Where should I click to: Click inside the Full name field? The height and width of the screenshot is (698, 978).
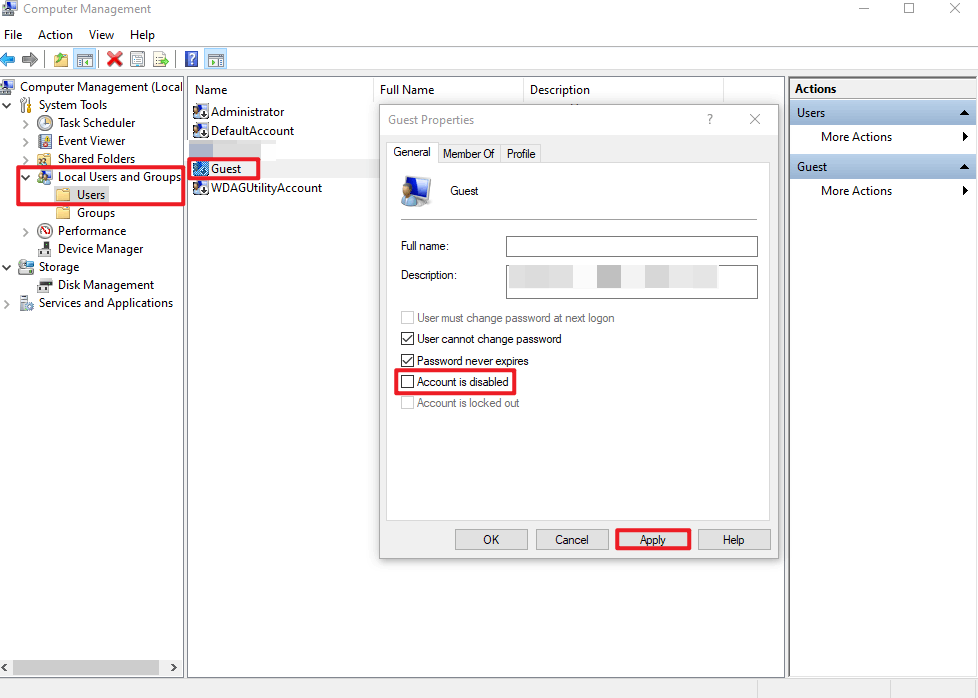631,246
